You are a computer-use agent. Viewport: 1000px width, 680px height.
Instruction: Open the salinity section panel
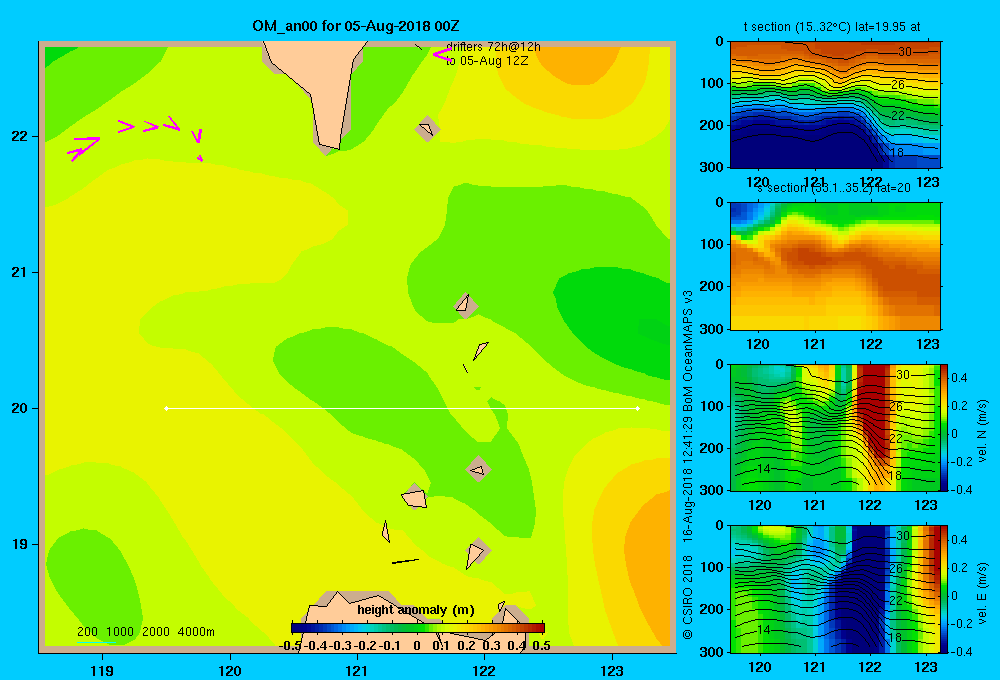tap(835, 266)
